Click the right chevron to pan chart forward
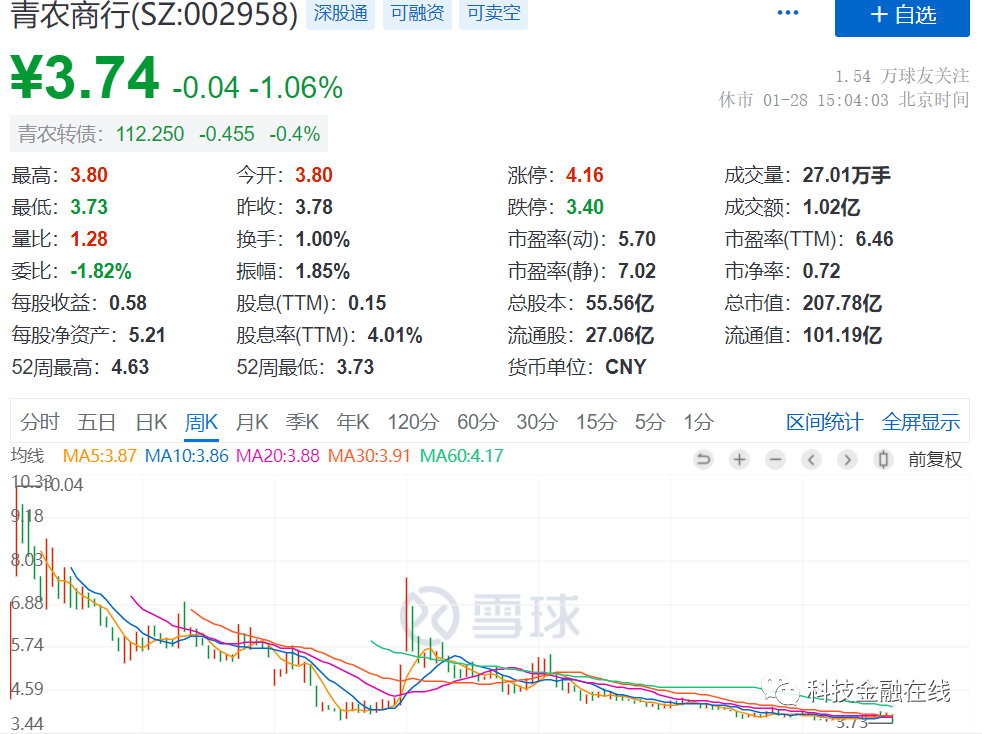The image size is (982, 734). pos(847,459)
